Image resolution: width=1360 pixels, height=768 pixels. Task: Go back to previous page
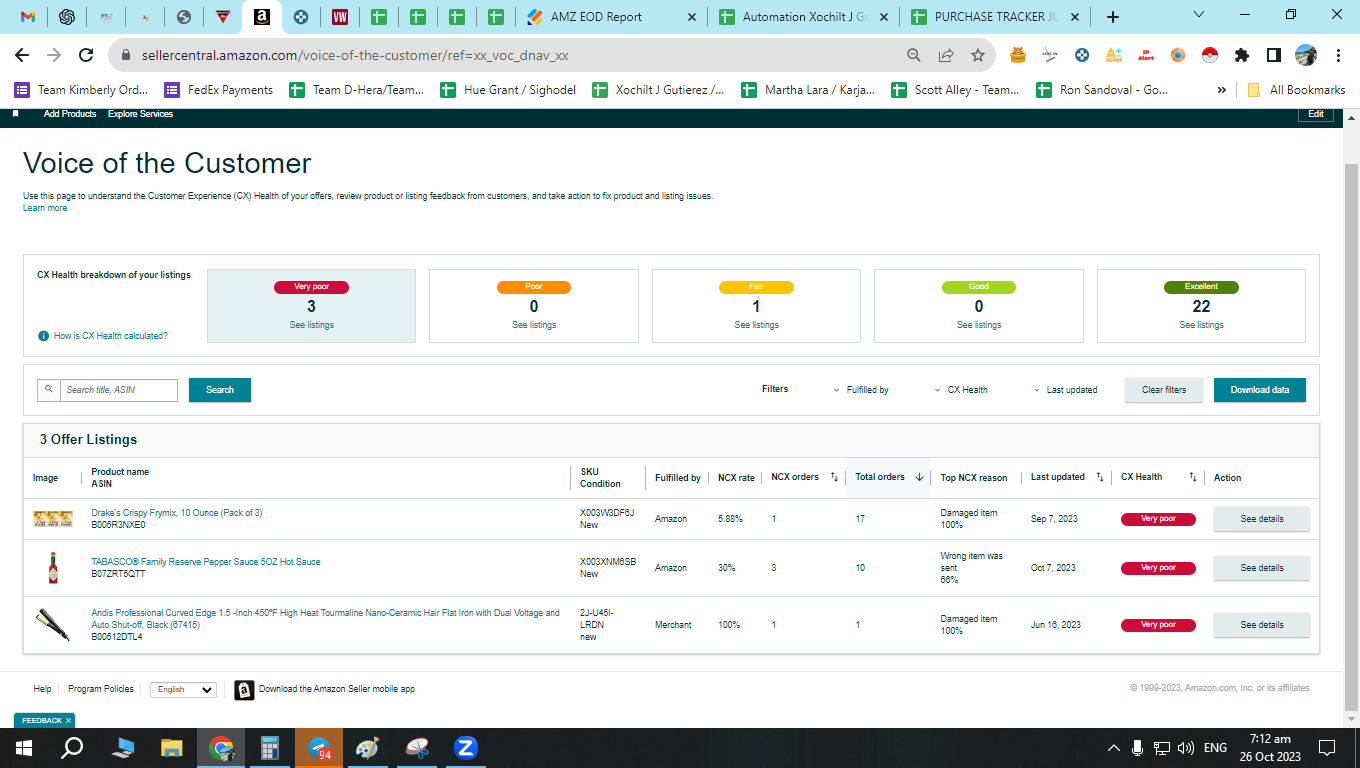point(22,55)
